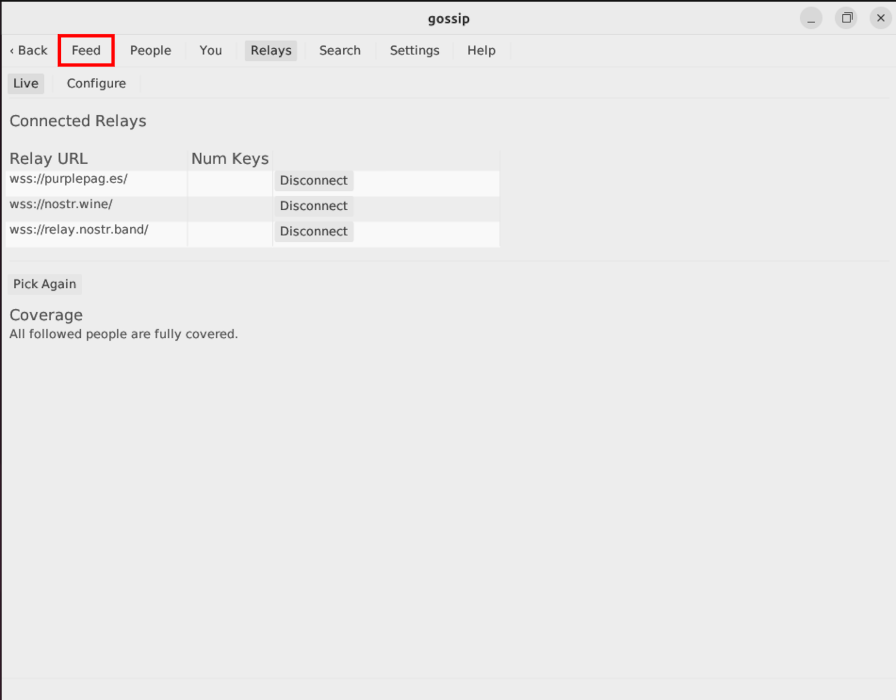Click the Num Keys column header
896x700 pixels.
229,158
